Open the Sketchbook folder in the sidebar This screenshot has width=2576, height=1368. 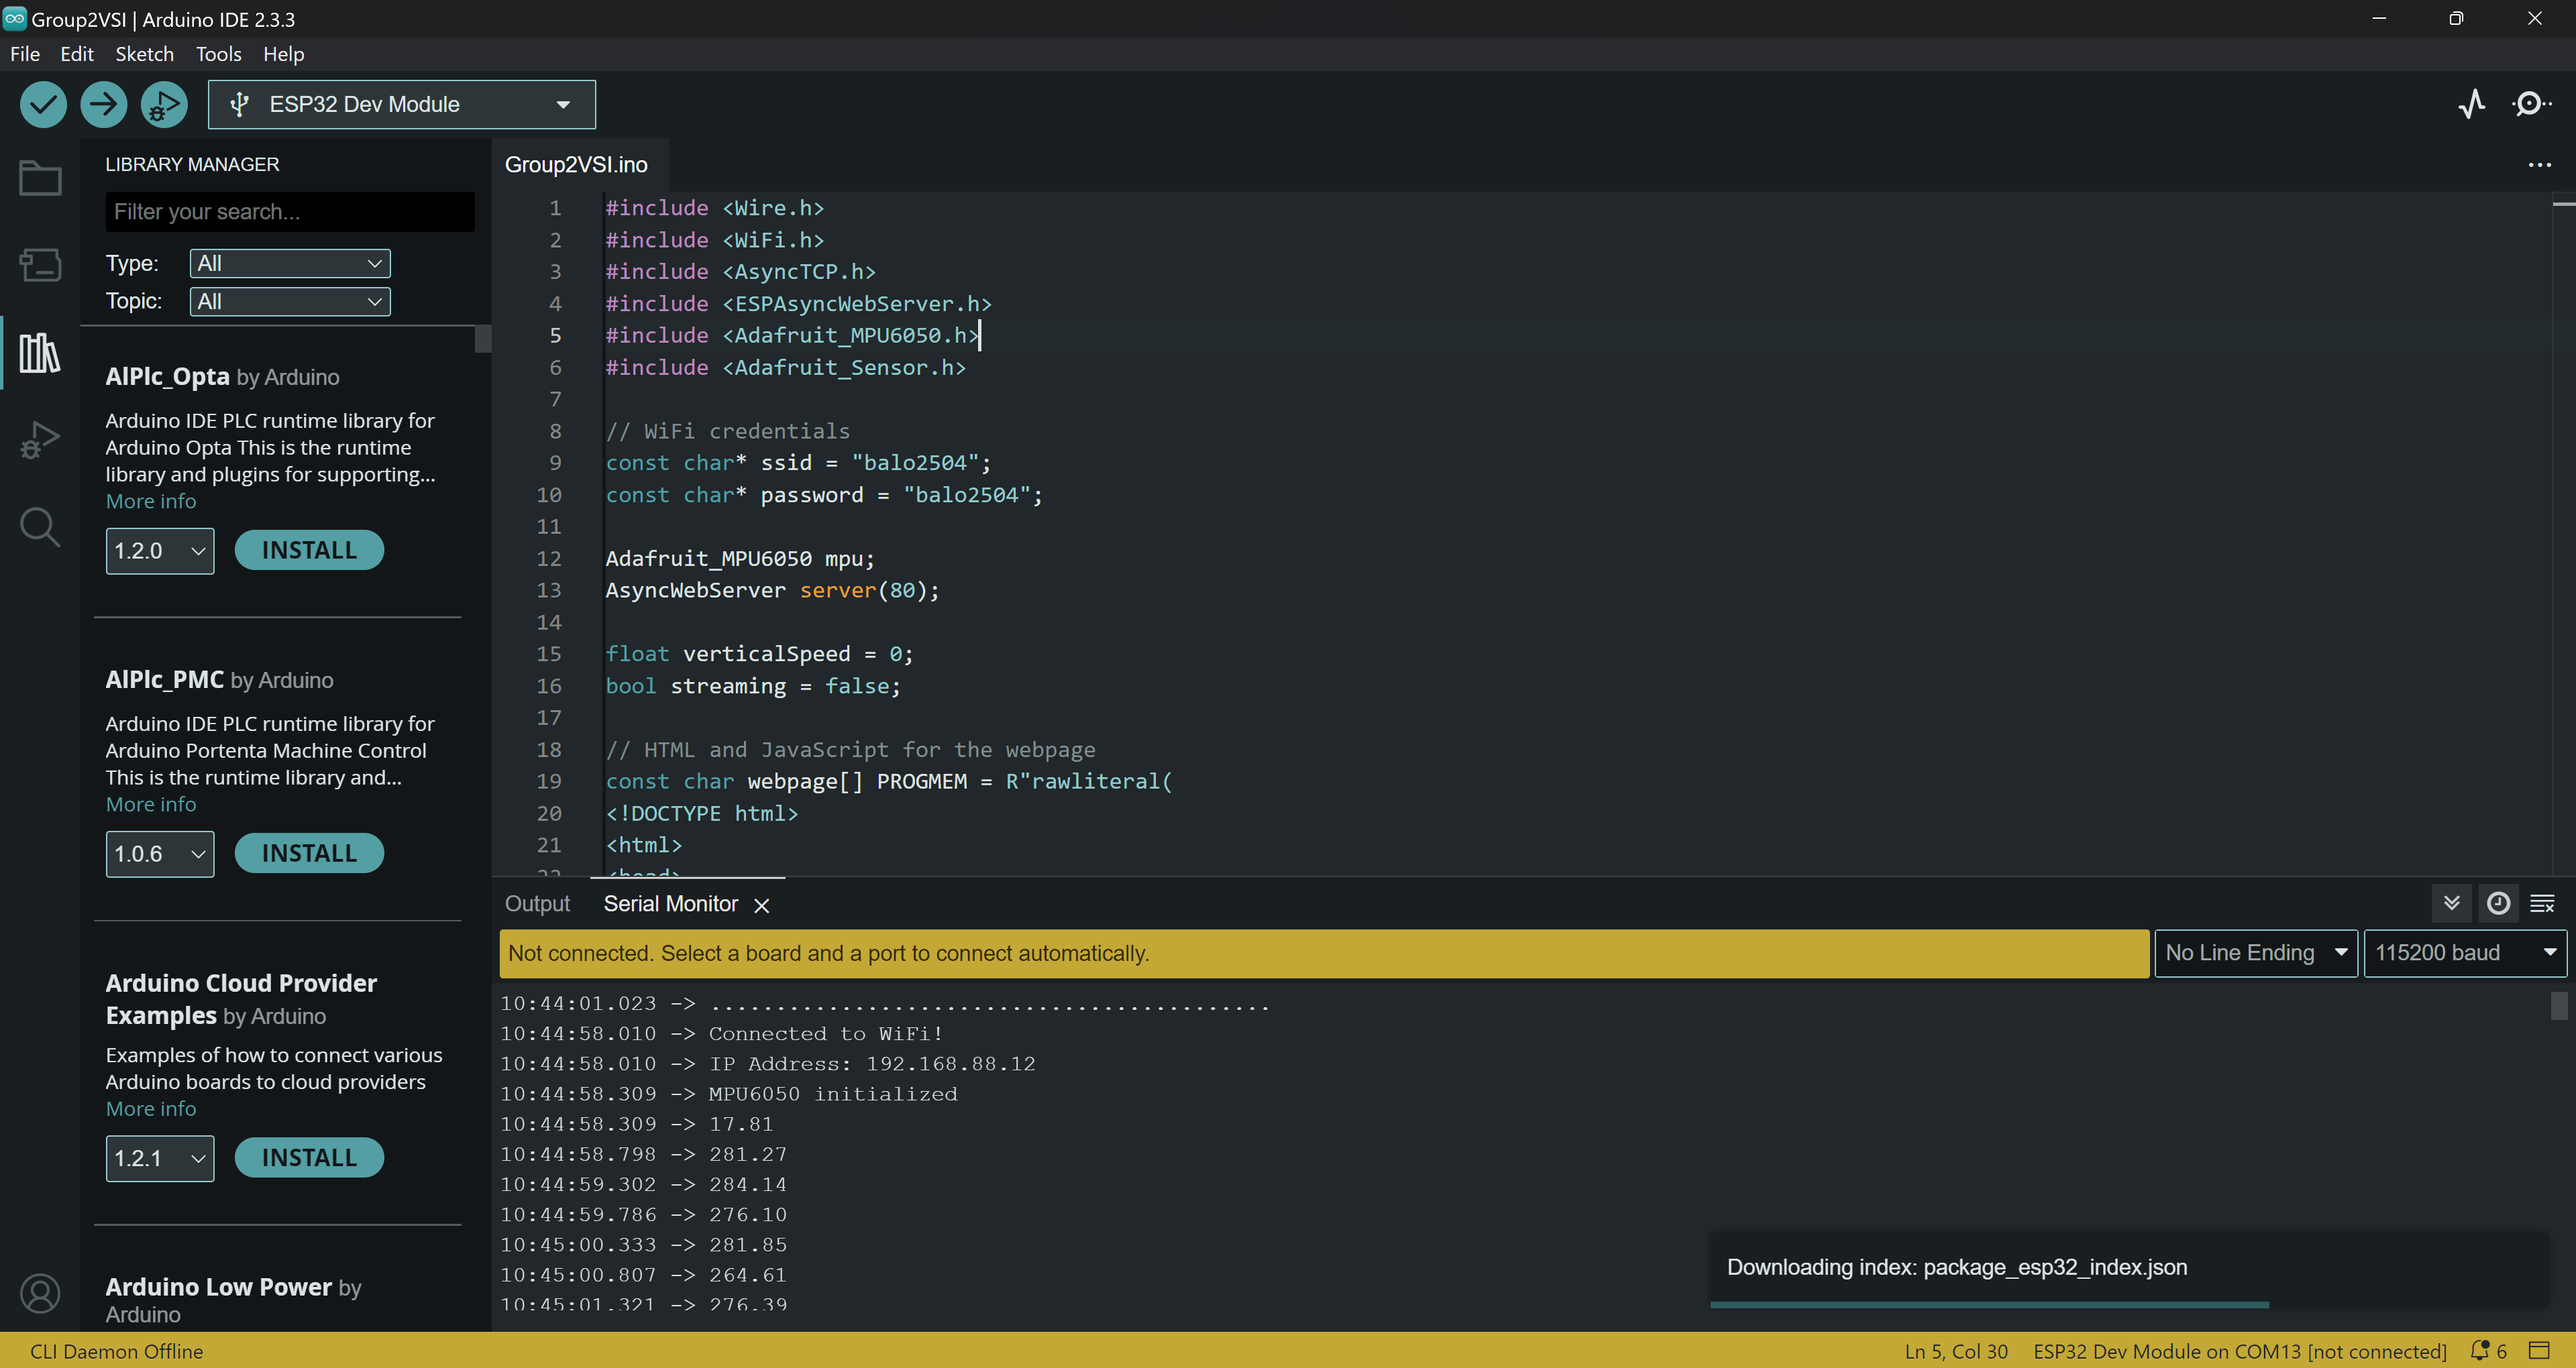click(40, 178)
